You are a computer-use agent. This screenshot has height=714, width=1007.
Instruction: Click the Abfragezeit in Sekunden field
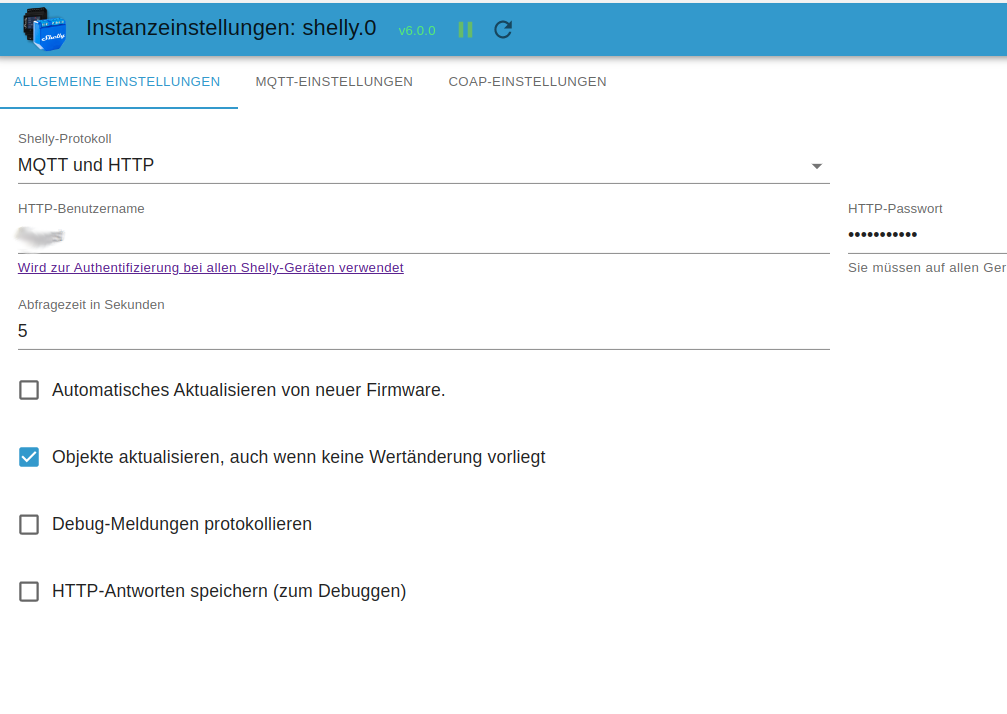click(424, 331)
